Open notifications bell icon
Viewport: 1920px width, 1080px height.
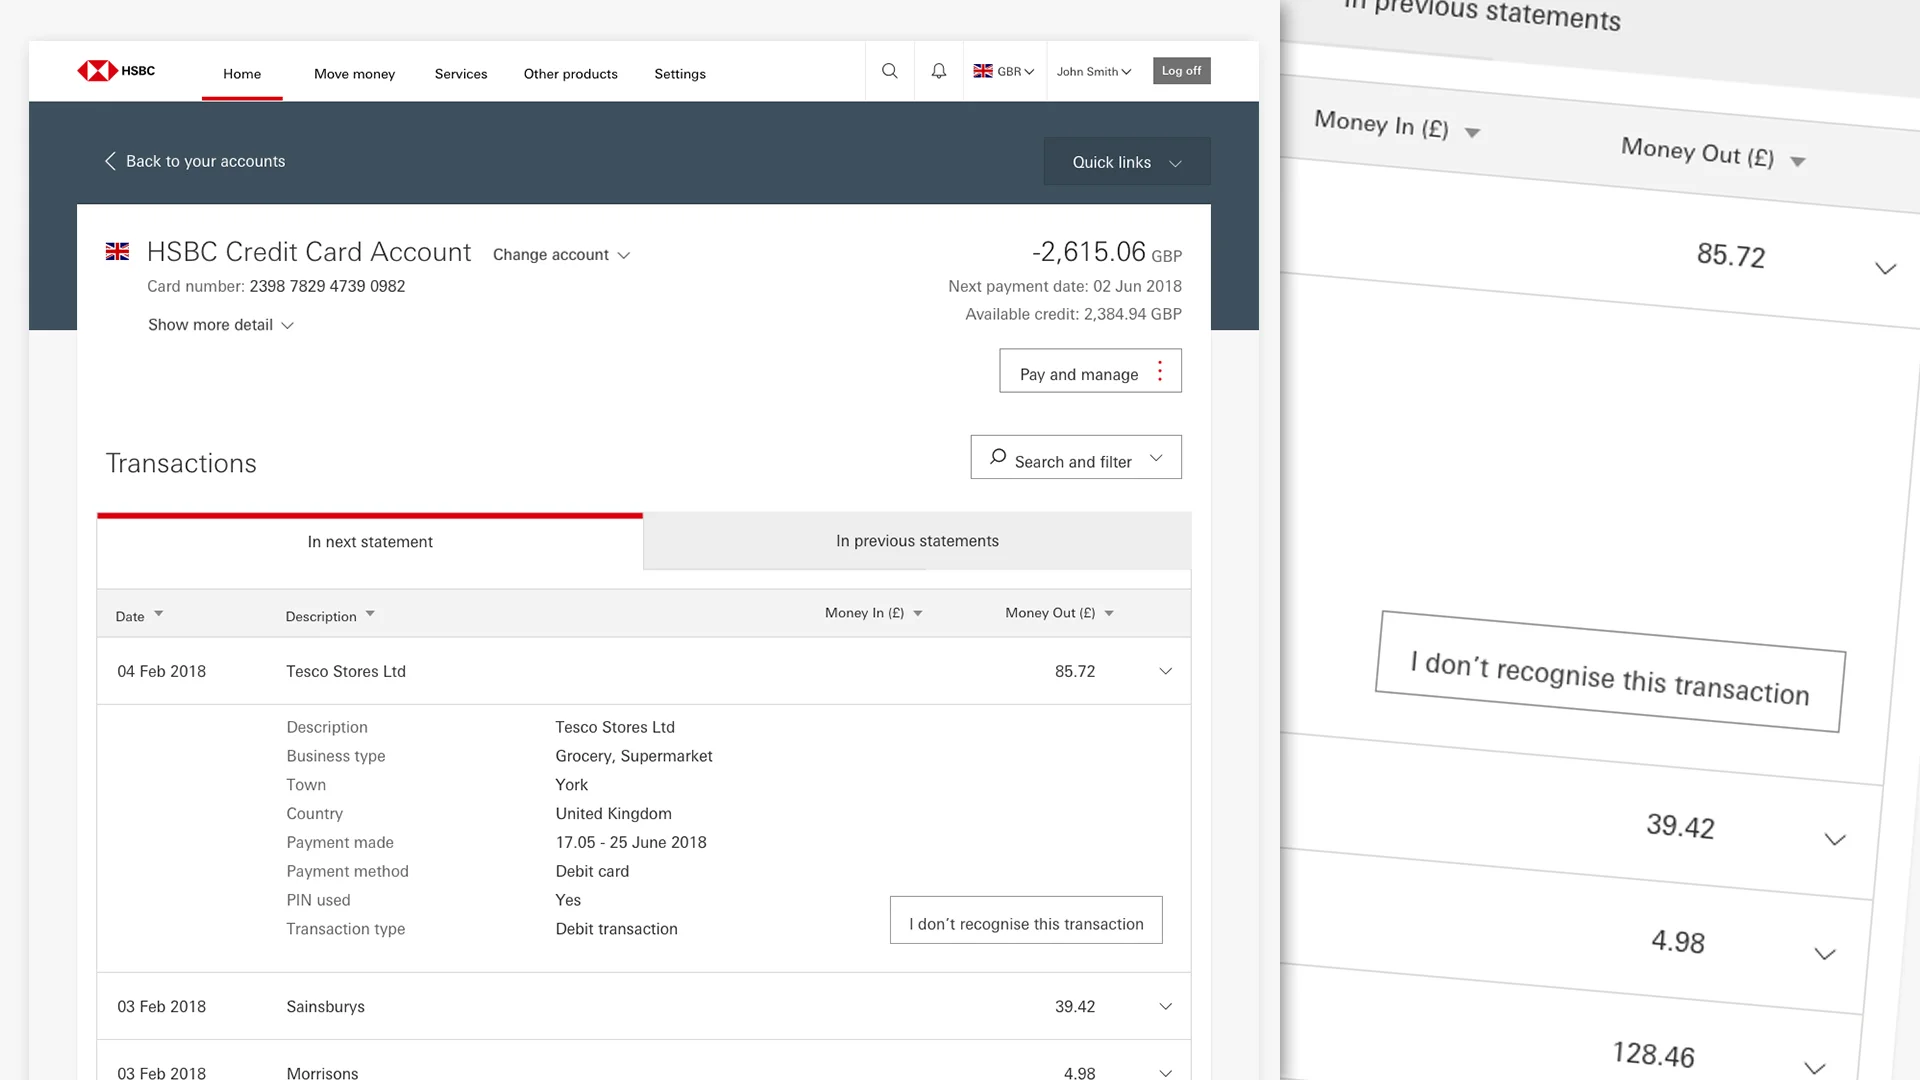[938, 71]
